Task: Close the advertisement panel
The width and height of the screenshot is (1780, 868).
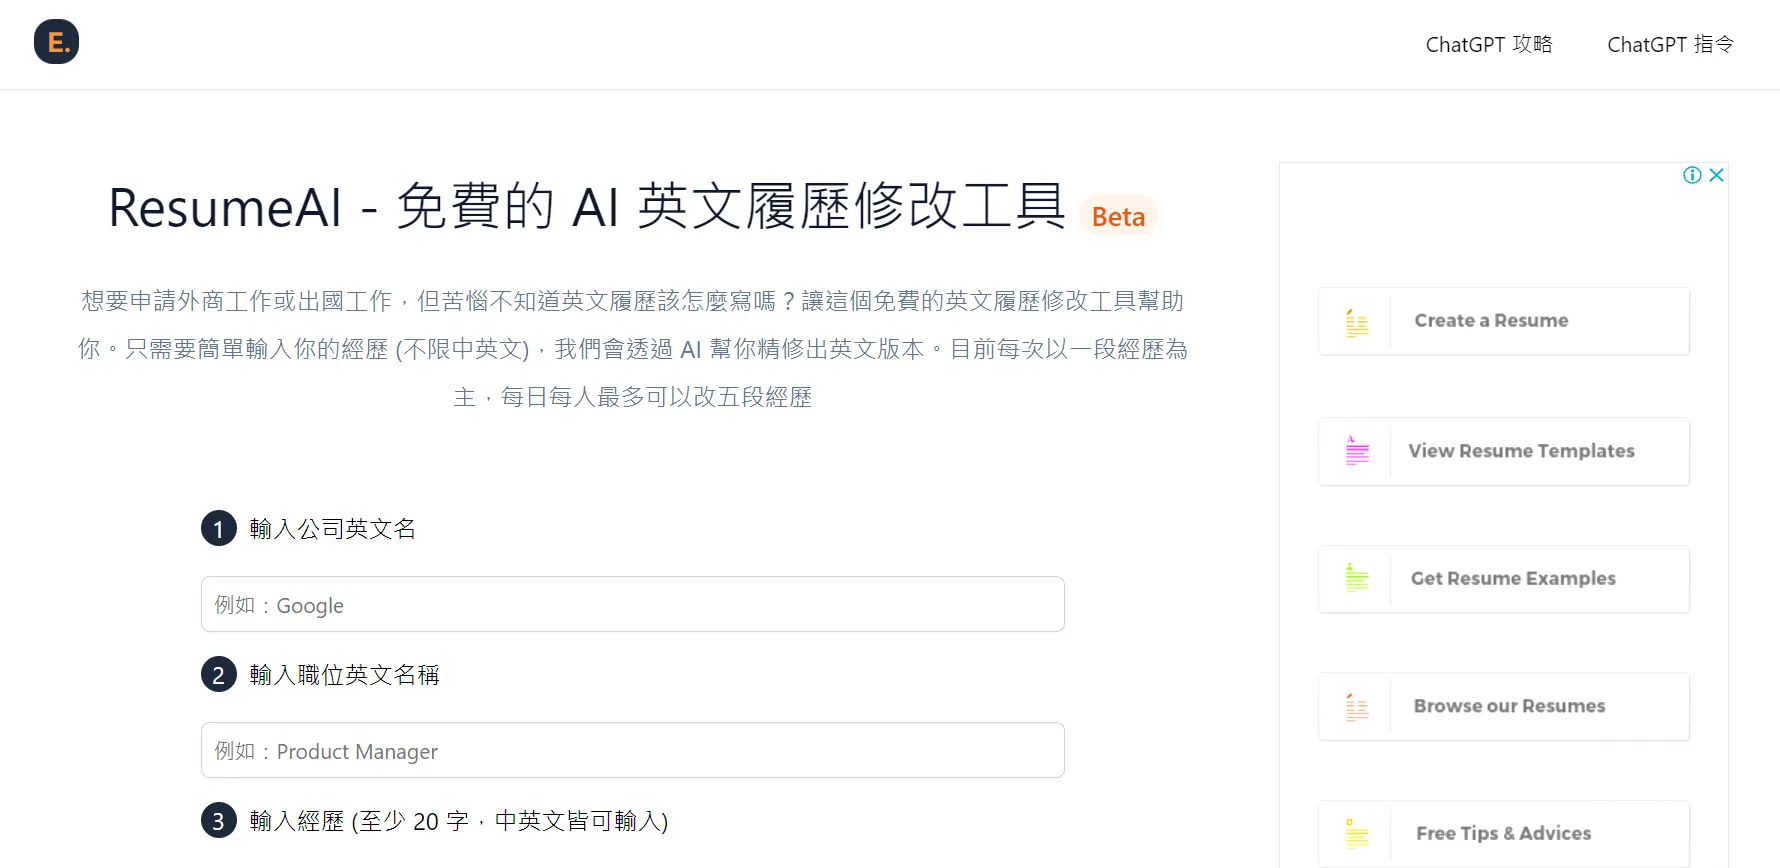Action: (1717, 175)
